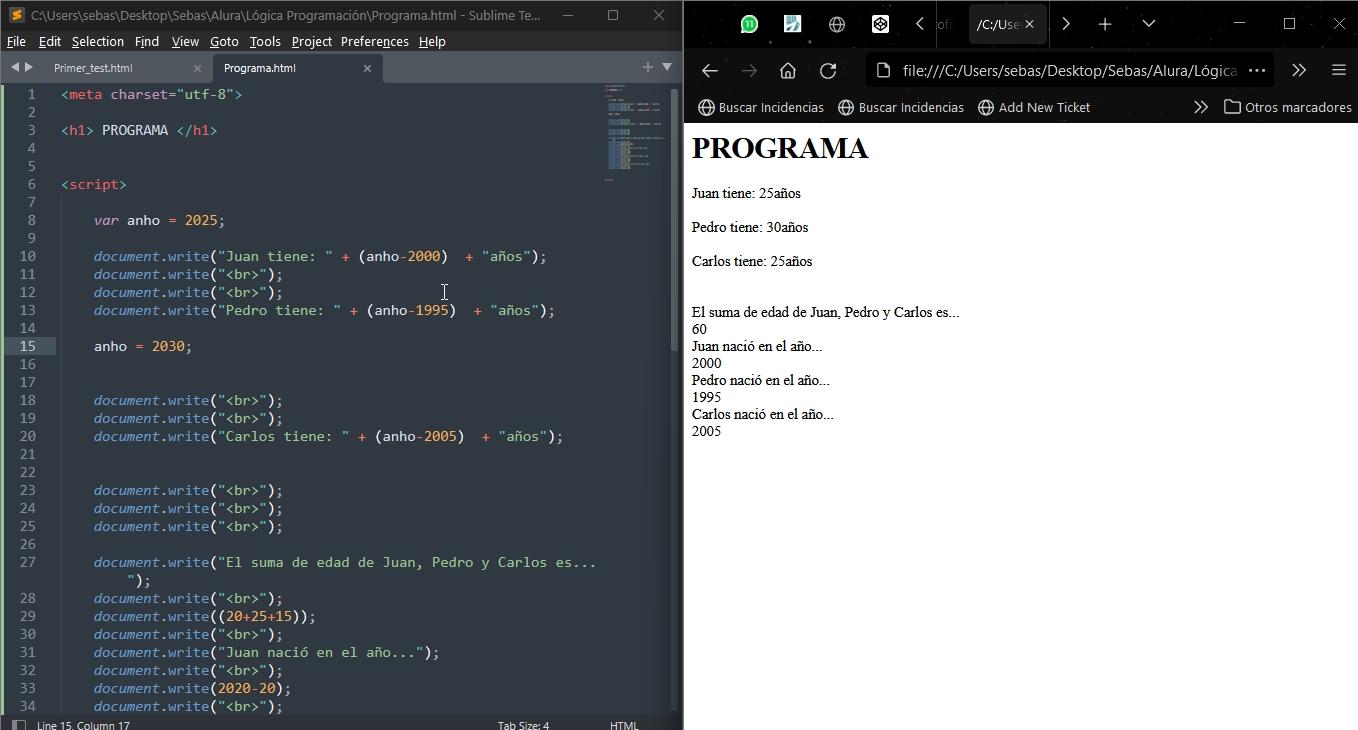
Task: Open the Add New Ticket bookmark
Action: tap(1034, 107)
